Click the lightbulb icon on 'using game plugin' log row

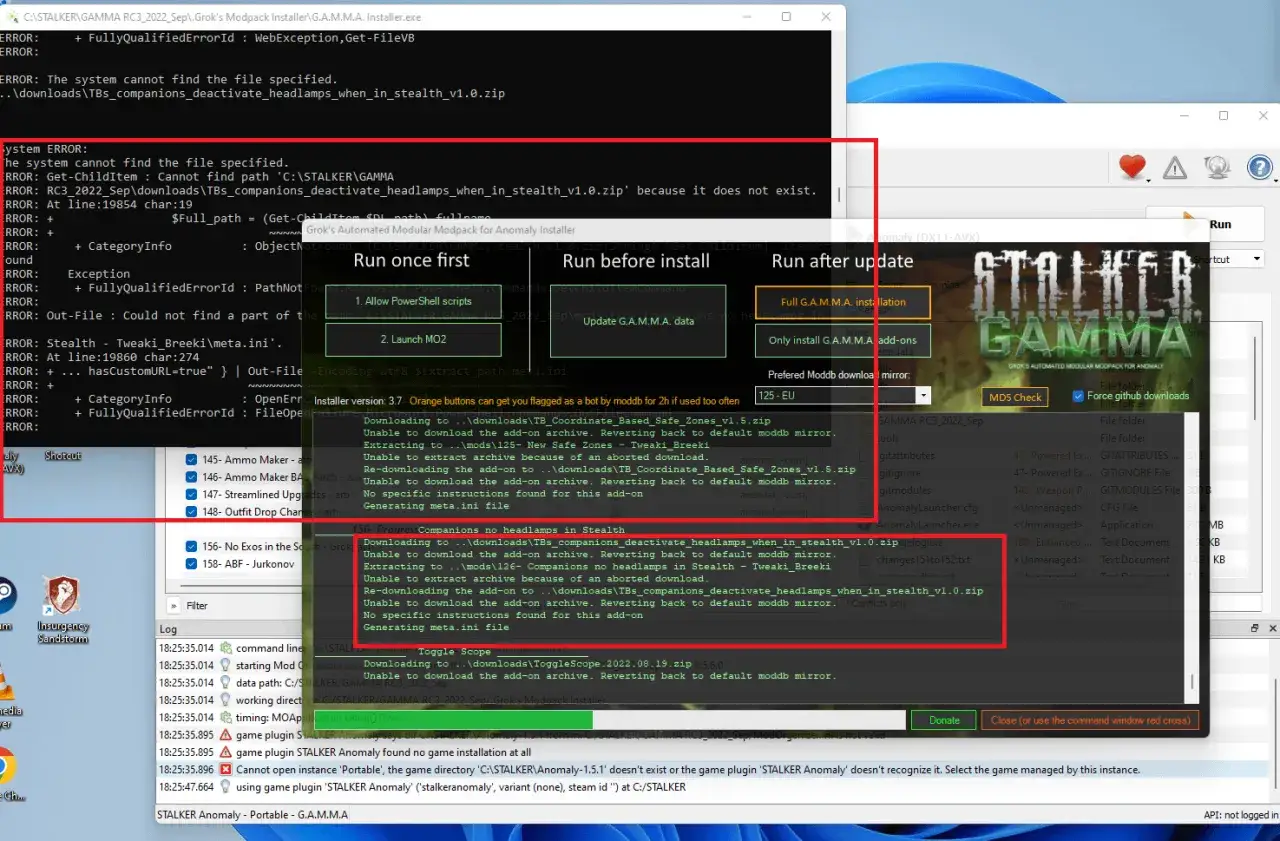(x=226, y=787)
